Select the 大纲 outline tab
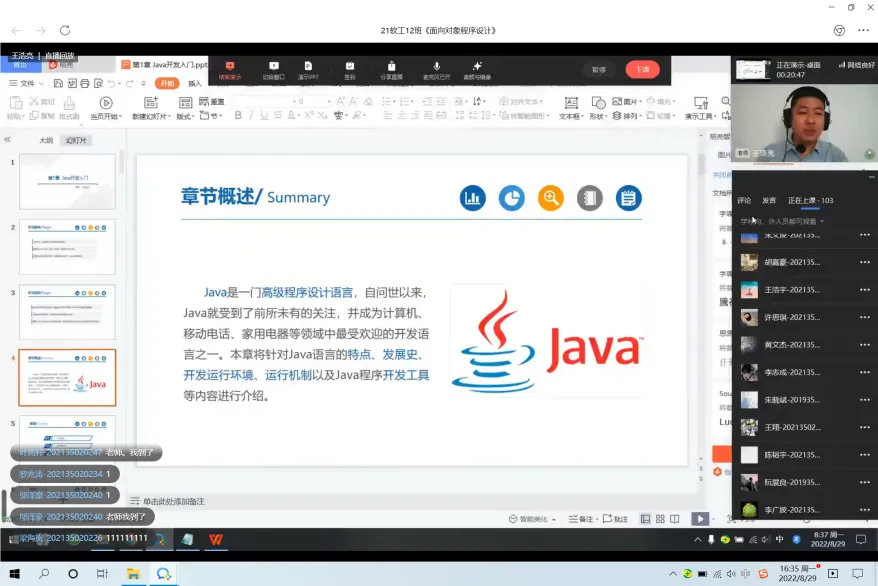 click(x=45, y=140)
